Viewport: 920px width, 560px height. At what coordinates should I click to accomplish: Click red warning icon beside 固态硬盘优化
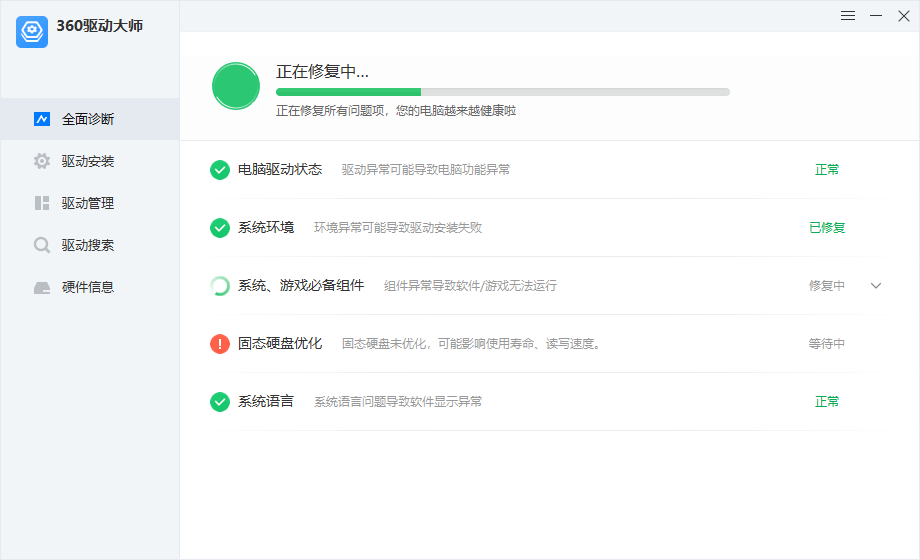(220, 343)
